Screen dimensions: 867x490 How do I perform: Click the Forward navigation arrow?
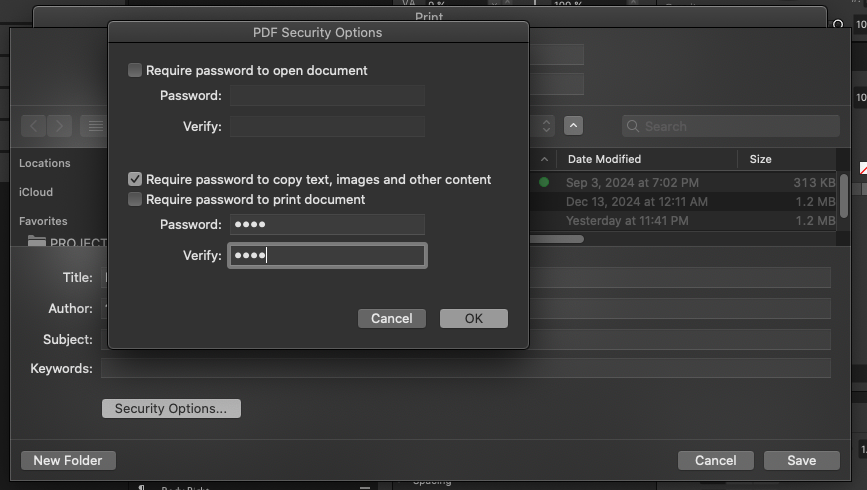[x=60, y=126]
